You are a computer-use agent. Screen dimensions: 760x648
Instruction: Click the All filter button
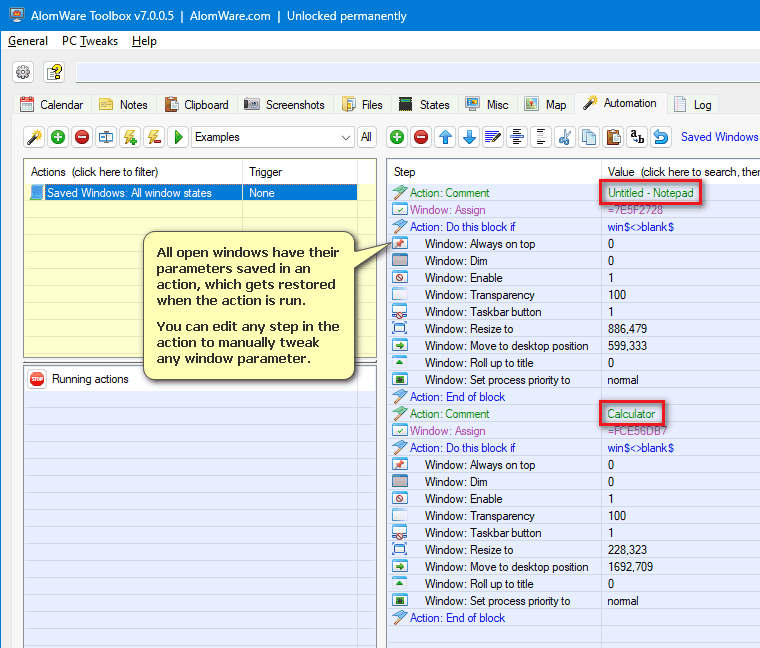[x=366, y=137]
